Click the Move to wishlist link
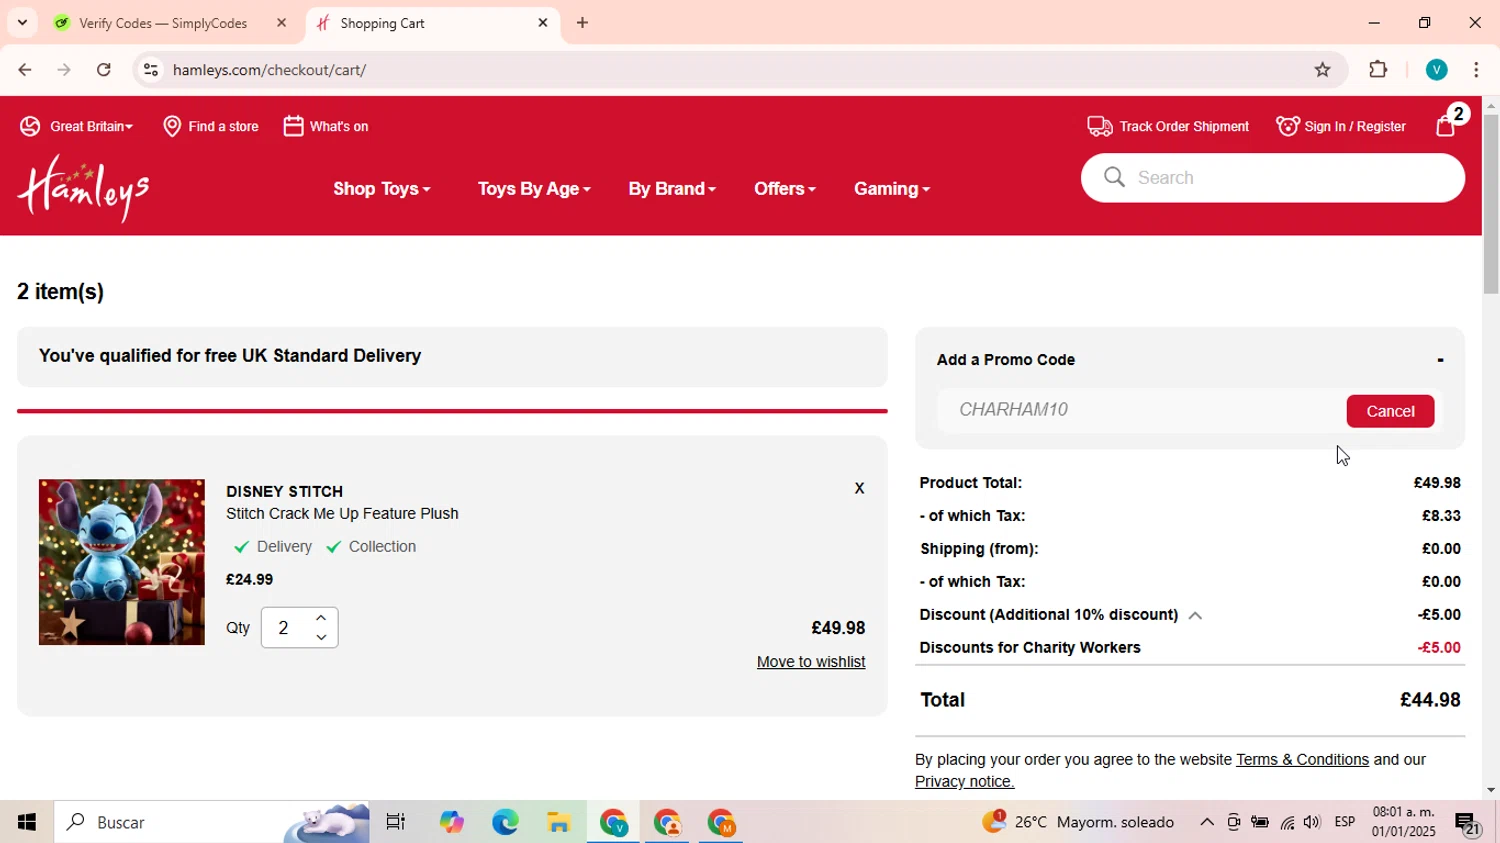1500x843 pixels. 811,662
